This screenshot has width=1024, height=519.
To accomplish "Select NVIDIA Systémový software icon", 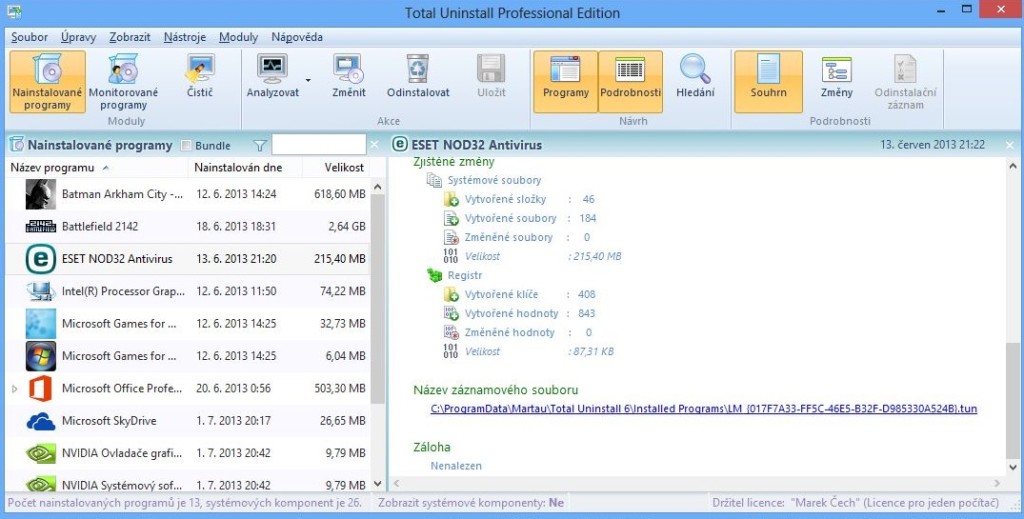I will coord(40,484).
